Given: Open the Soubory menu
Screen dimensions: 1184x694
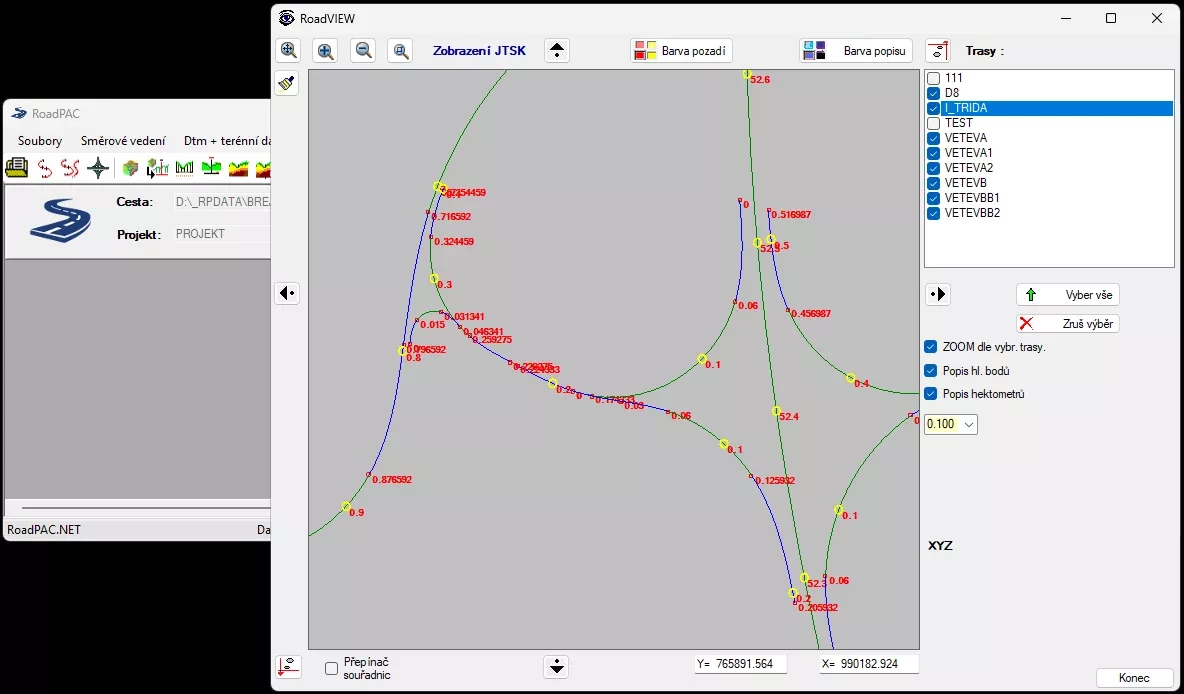Looking at the screenshot, I should (x=40, y=141).
